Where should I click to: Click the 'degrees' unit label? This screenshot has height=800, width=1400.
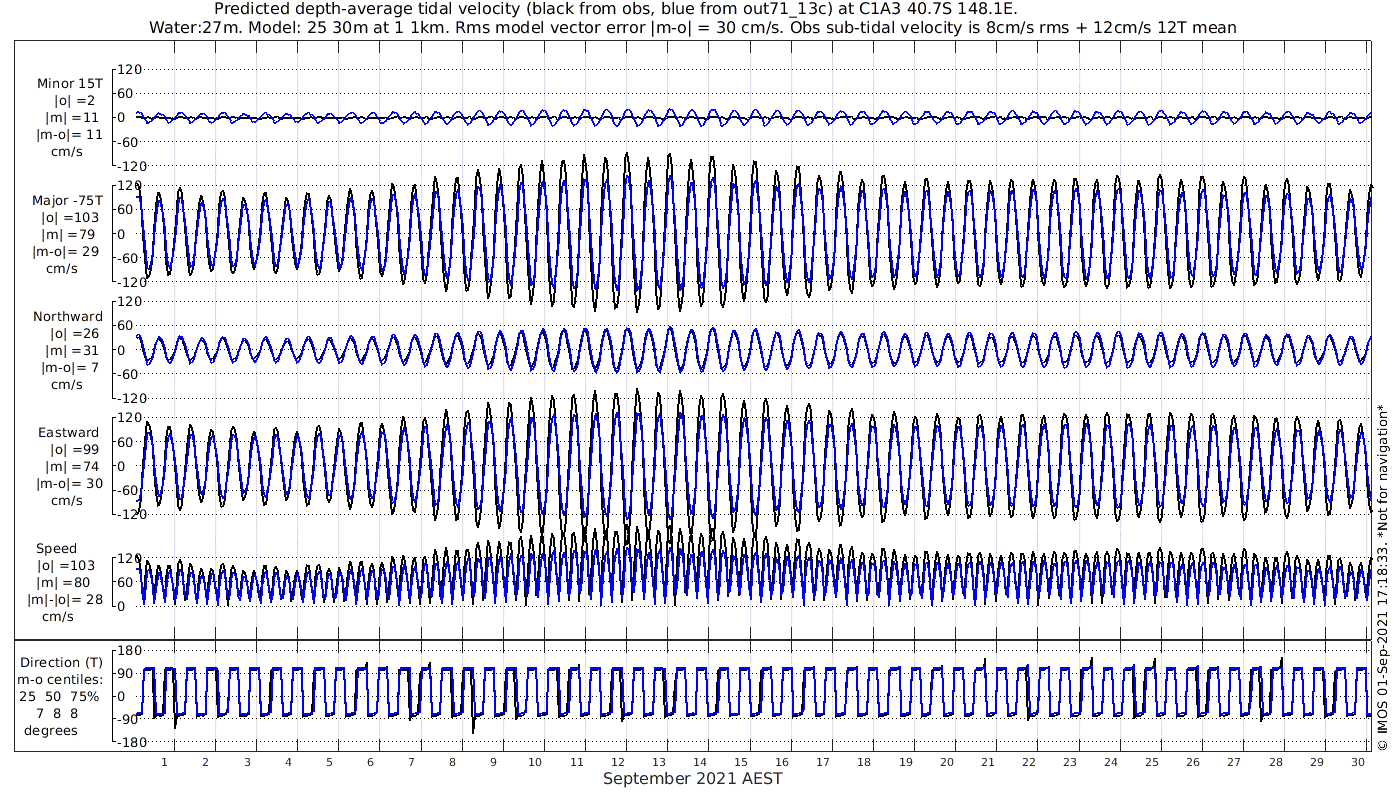pyautogui.click(x=52, y=731)
